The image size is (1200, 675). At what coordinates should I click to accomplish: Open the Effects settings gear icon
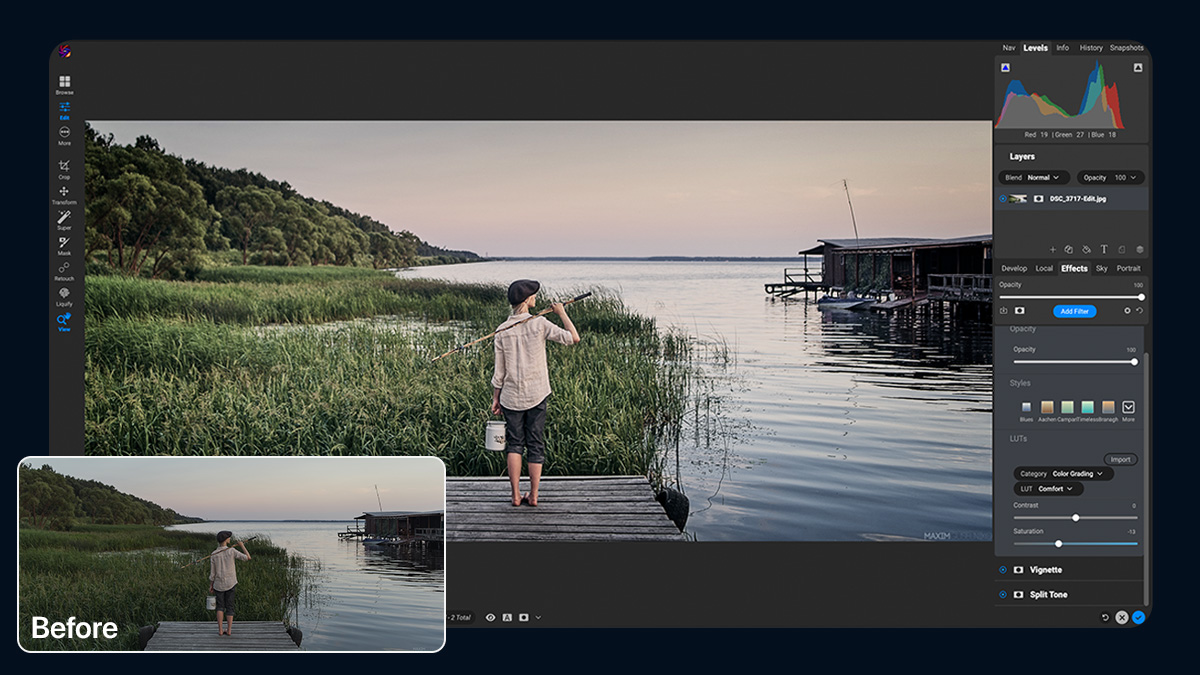1127,310
